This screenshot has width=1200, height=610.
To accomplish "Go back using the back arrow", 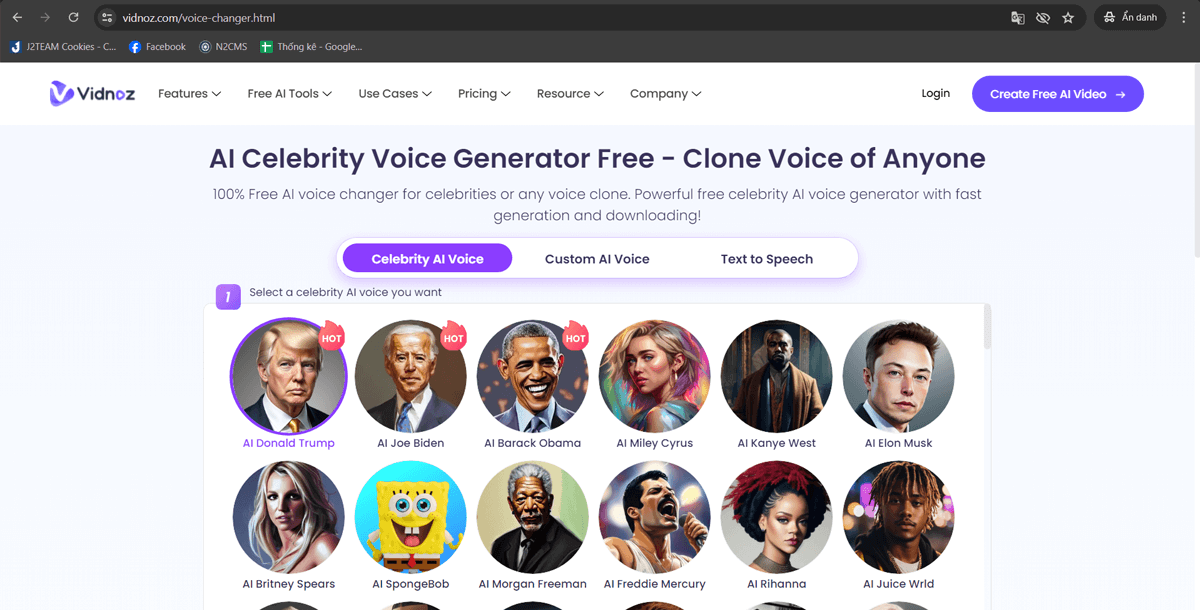I will pos(17,17).
